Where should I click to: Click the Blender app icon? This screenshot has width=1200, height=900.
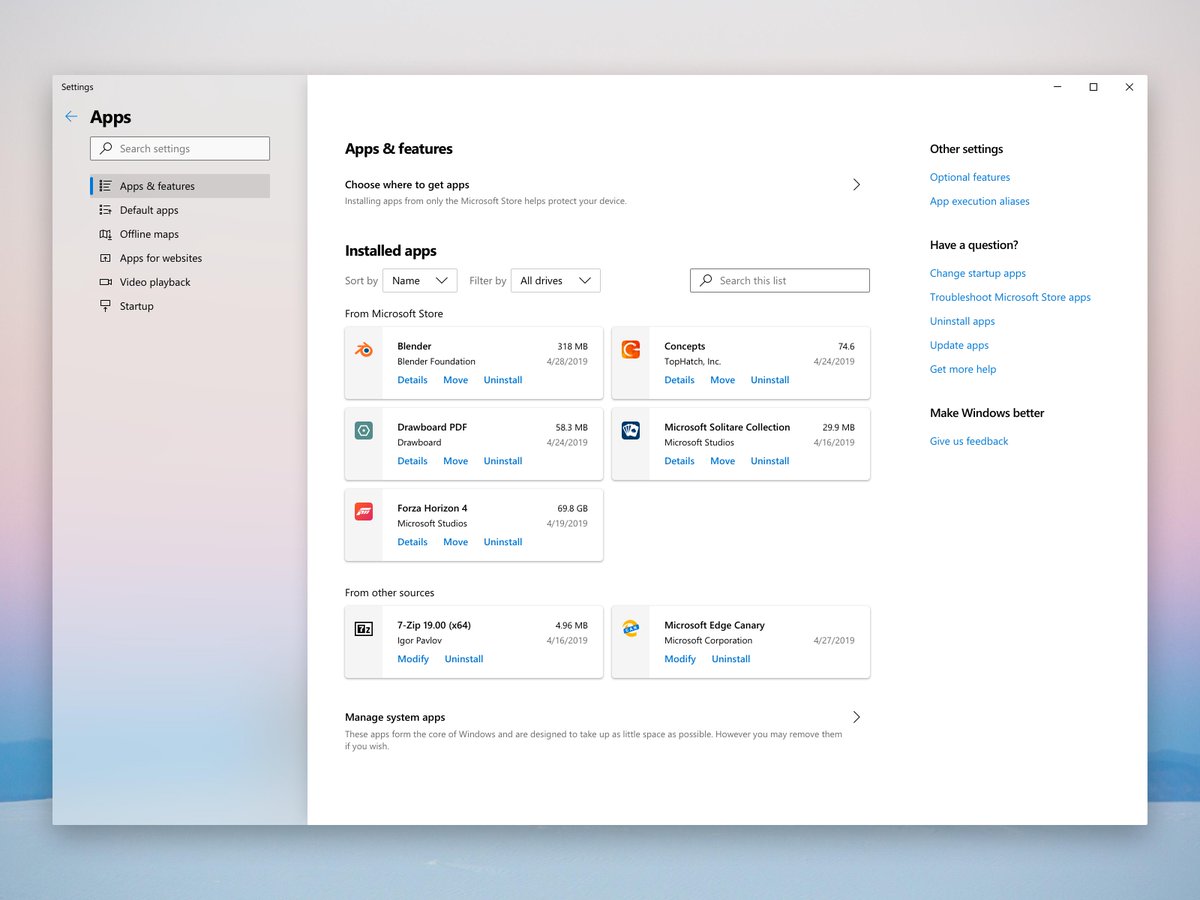point(364,350)
